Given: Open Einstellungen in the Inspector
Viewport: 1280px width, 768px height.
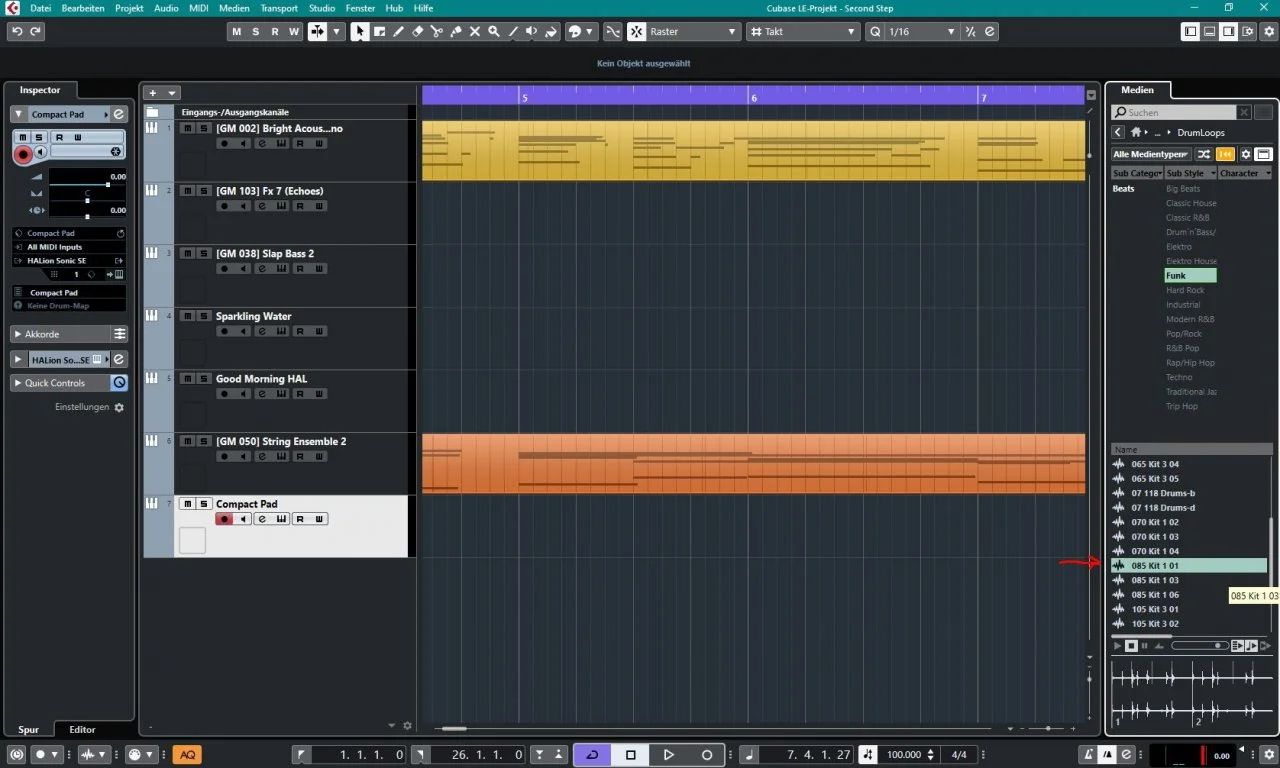Looking at the screenshot, I should (90, 407).
